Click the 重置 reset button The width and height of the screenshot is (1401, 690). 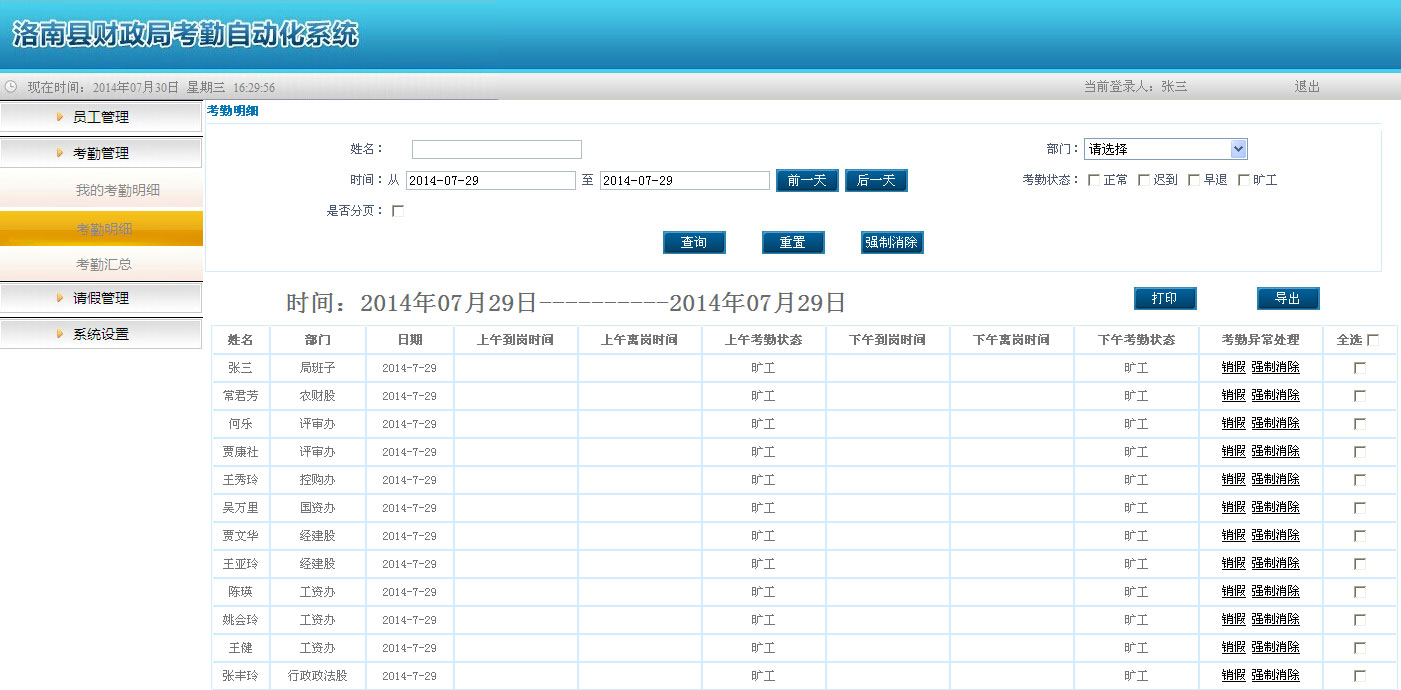tap(793, 243)
